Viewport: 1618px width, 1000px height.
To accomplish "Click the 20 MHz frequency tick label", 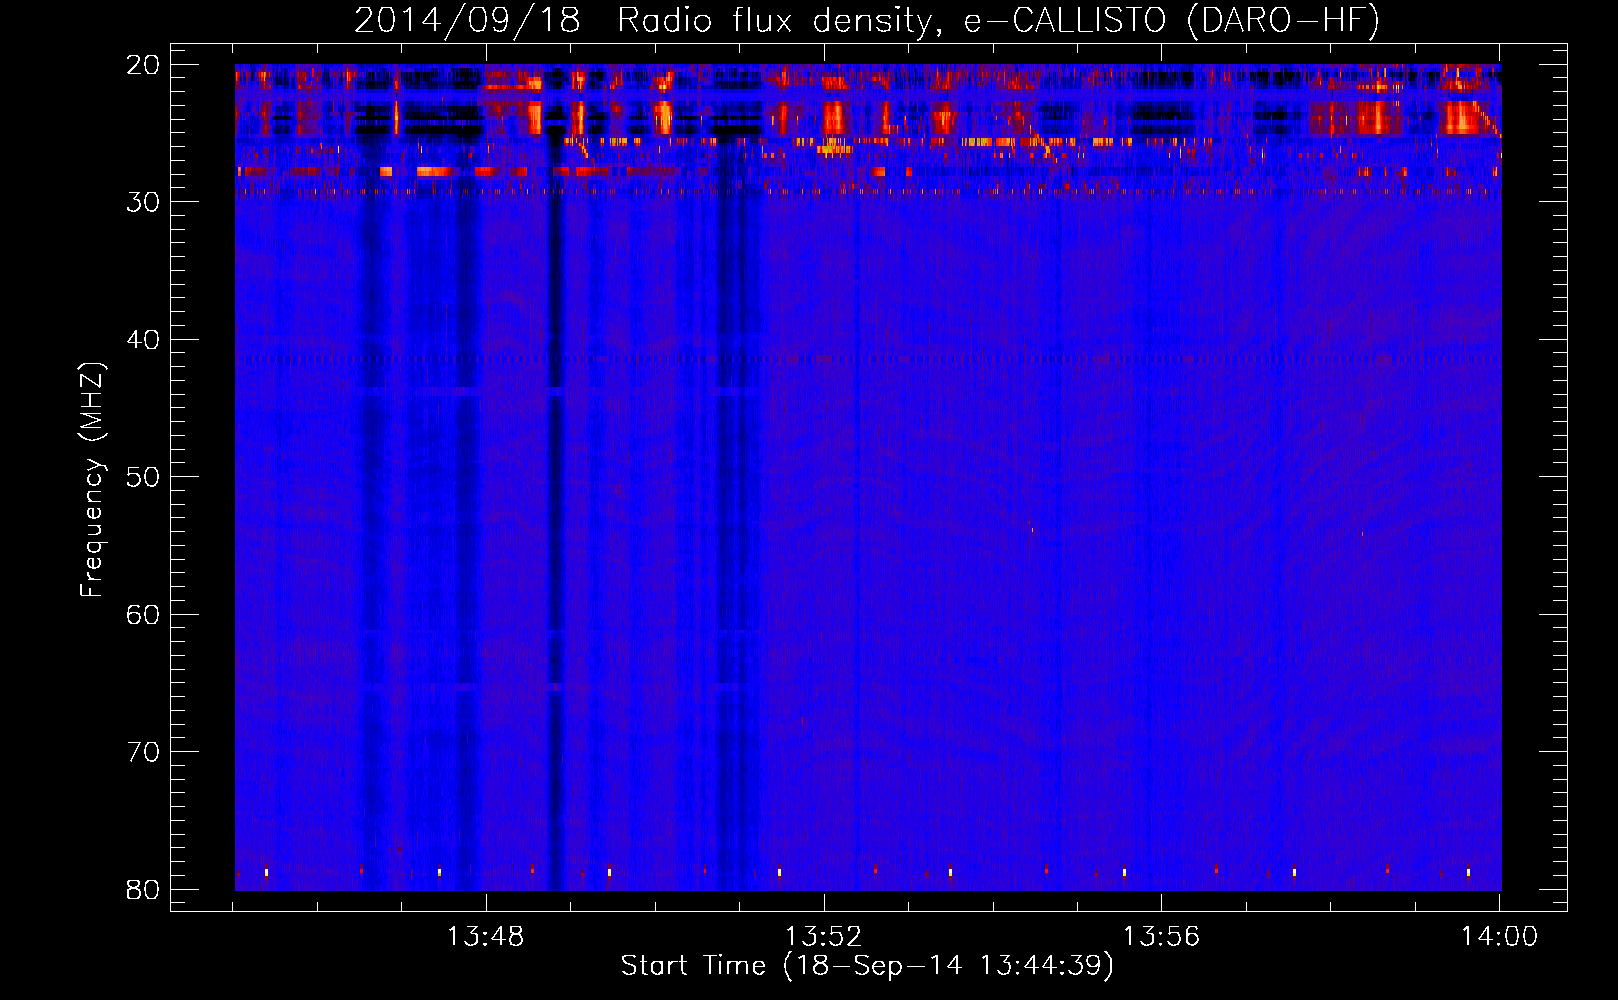I will click(143, 65).
